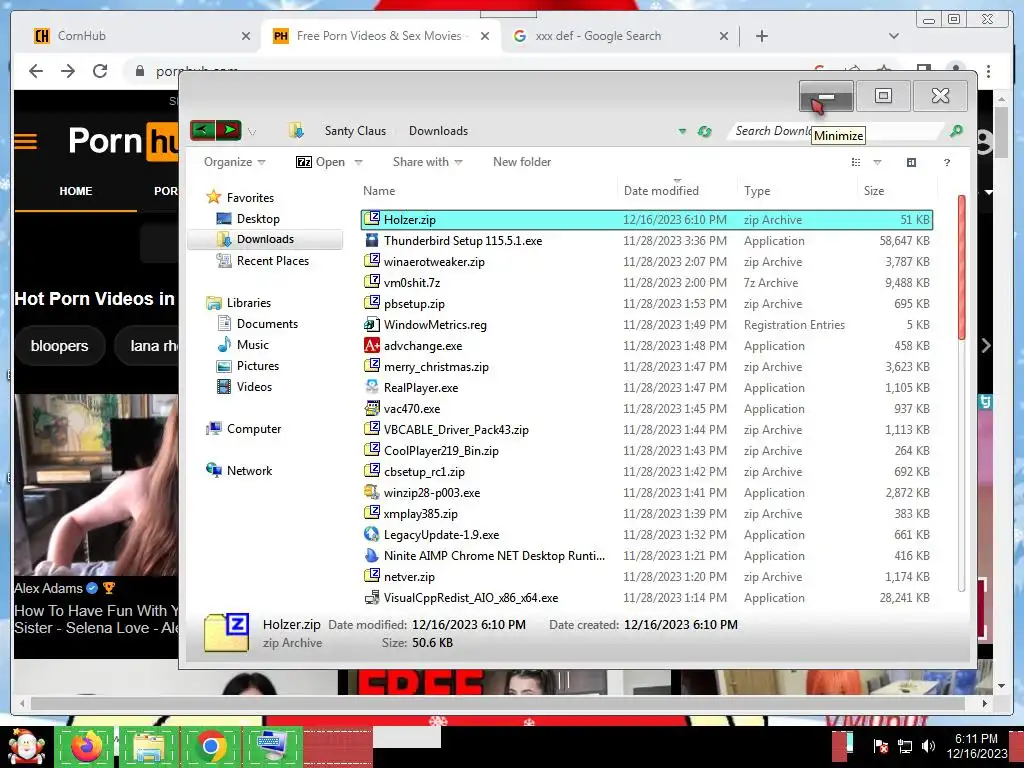Viewport: 1024px width, 768px height.
Task: Switch to the xxx def Google Search tab
Action: (x=619, y=36)
